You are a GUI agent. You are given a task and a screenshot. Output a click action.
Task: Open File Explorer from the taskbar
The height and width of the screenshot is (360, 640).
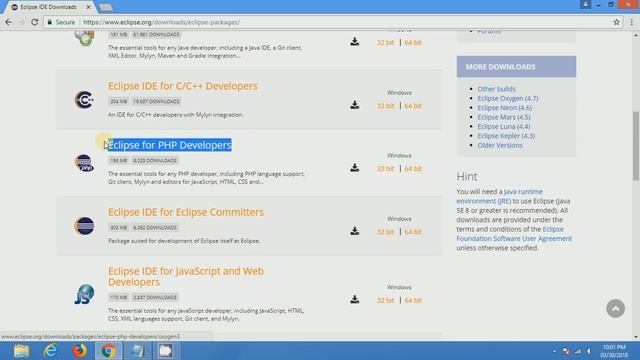(21, 351)
